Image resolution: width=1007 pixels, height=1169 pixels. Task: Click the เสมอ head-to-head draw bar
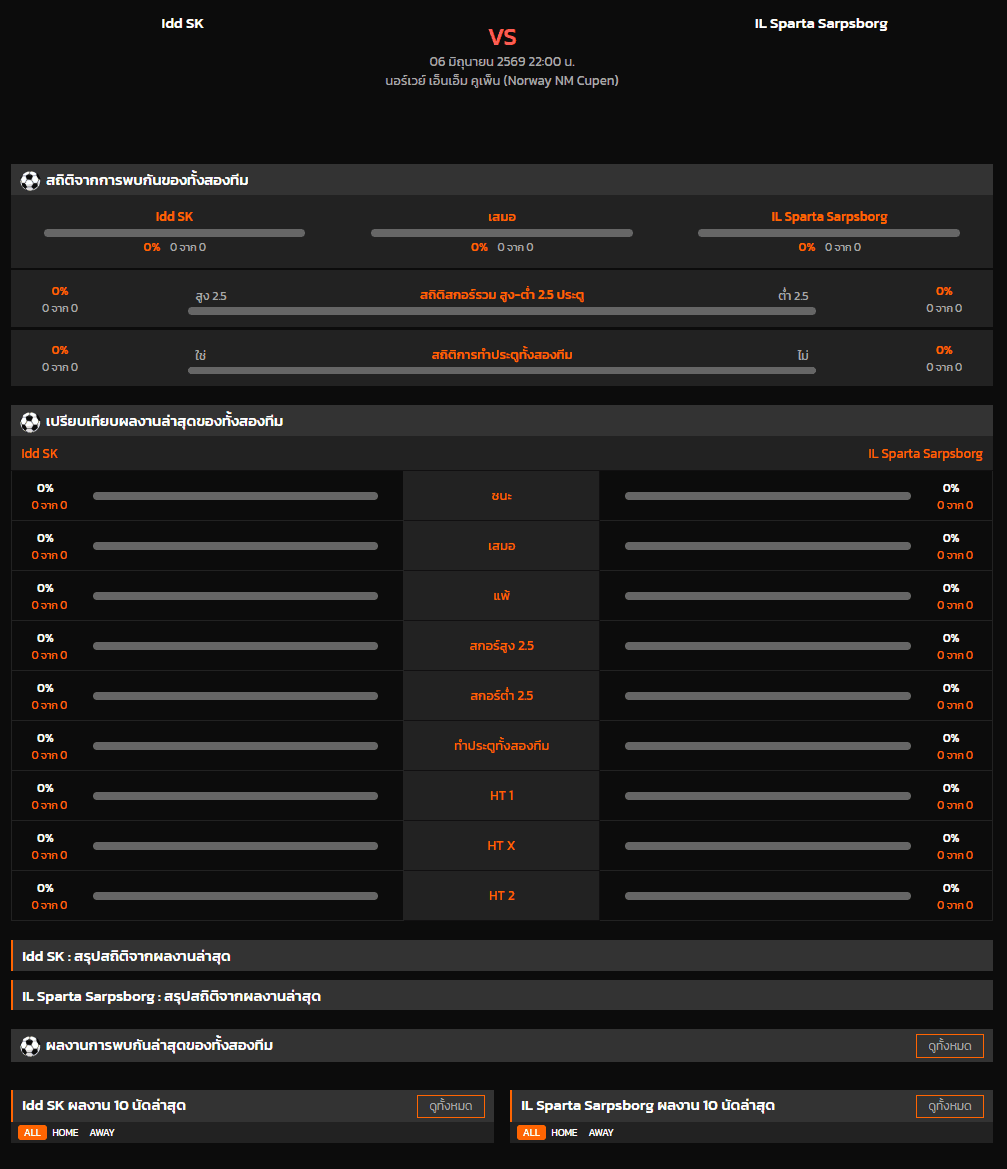coord(502,233)
